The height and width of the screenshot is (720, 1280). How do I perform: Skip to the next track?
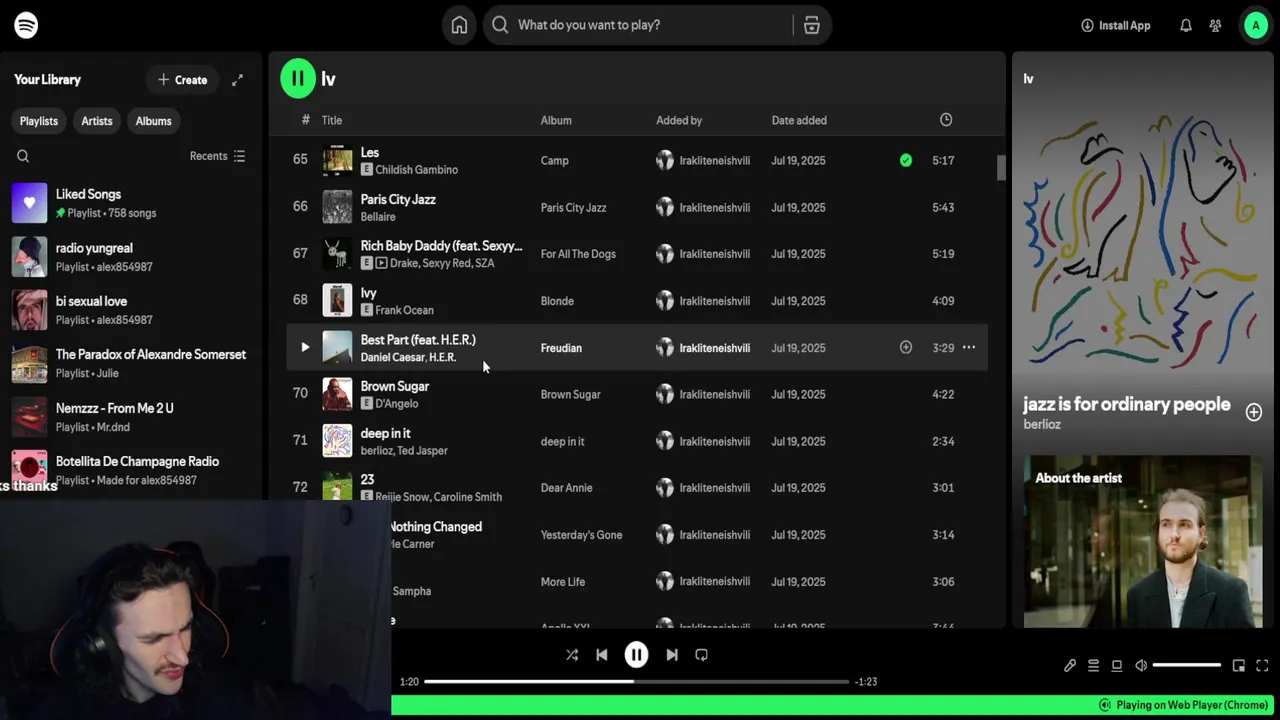point(672,655)
